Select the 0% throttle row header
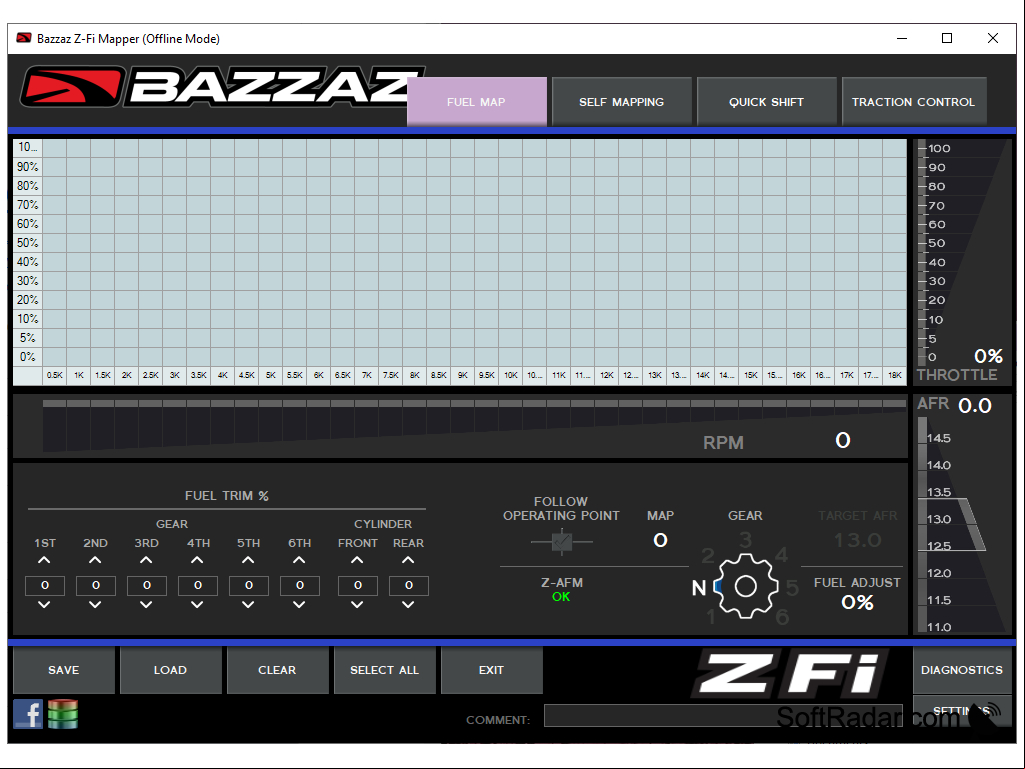This screenshot has width=1025, height=769. [27, 357]
